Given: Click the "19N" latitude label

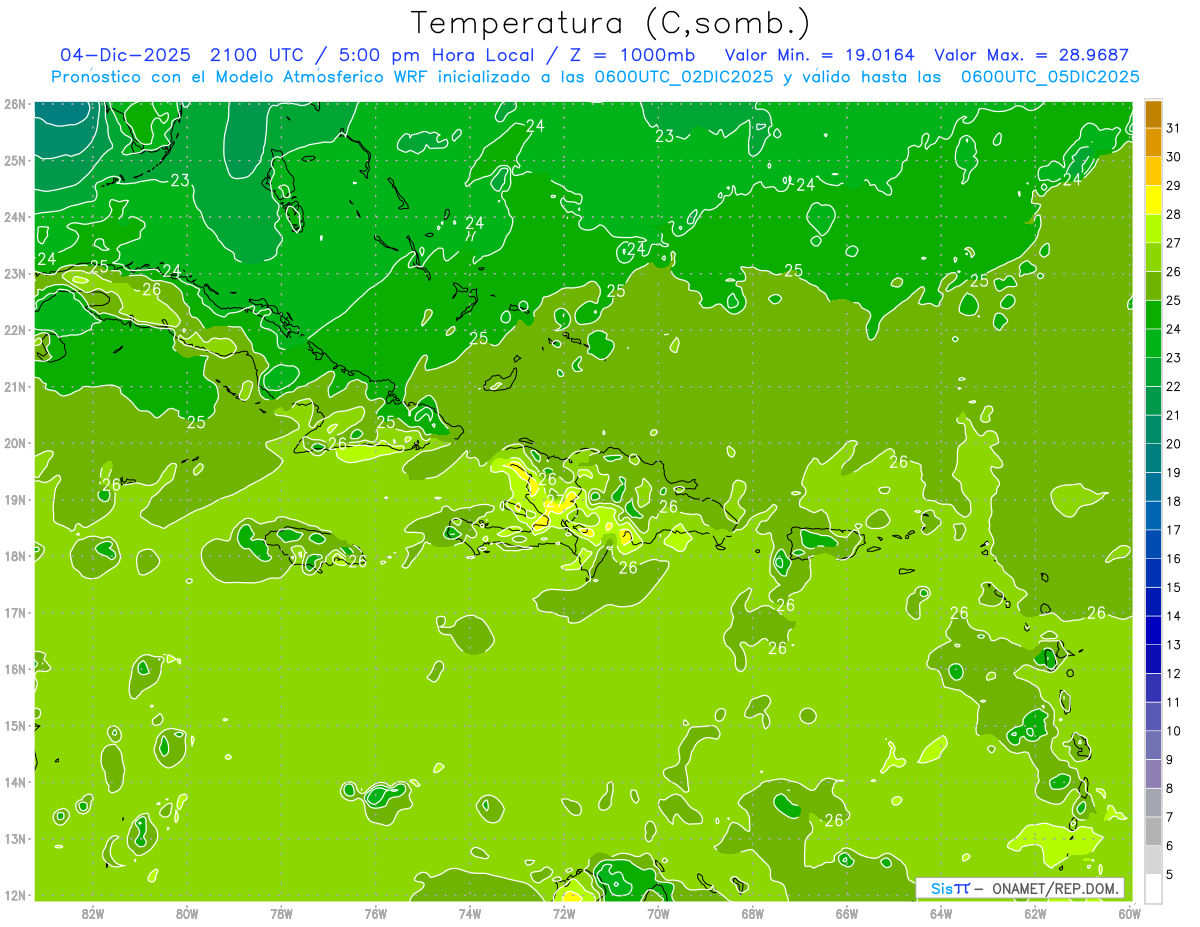Looking at the screenshot, I should click(15, 499).
